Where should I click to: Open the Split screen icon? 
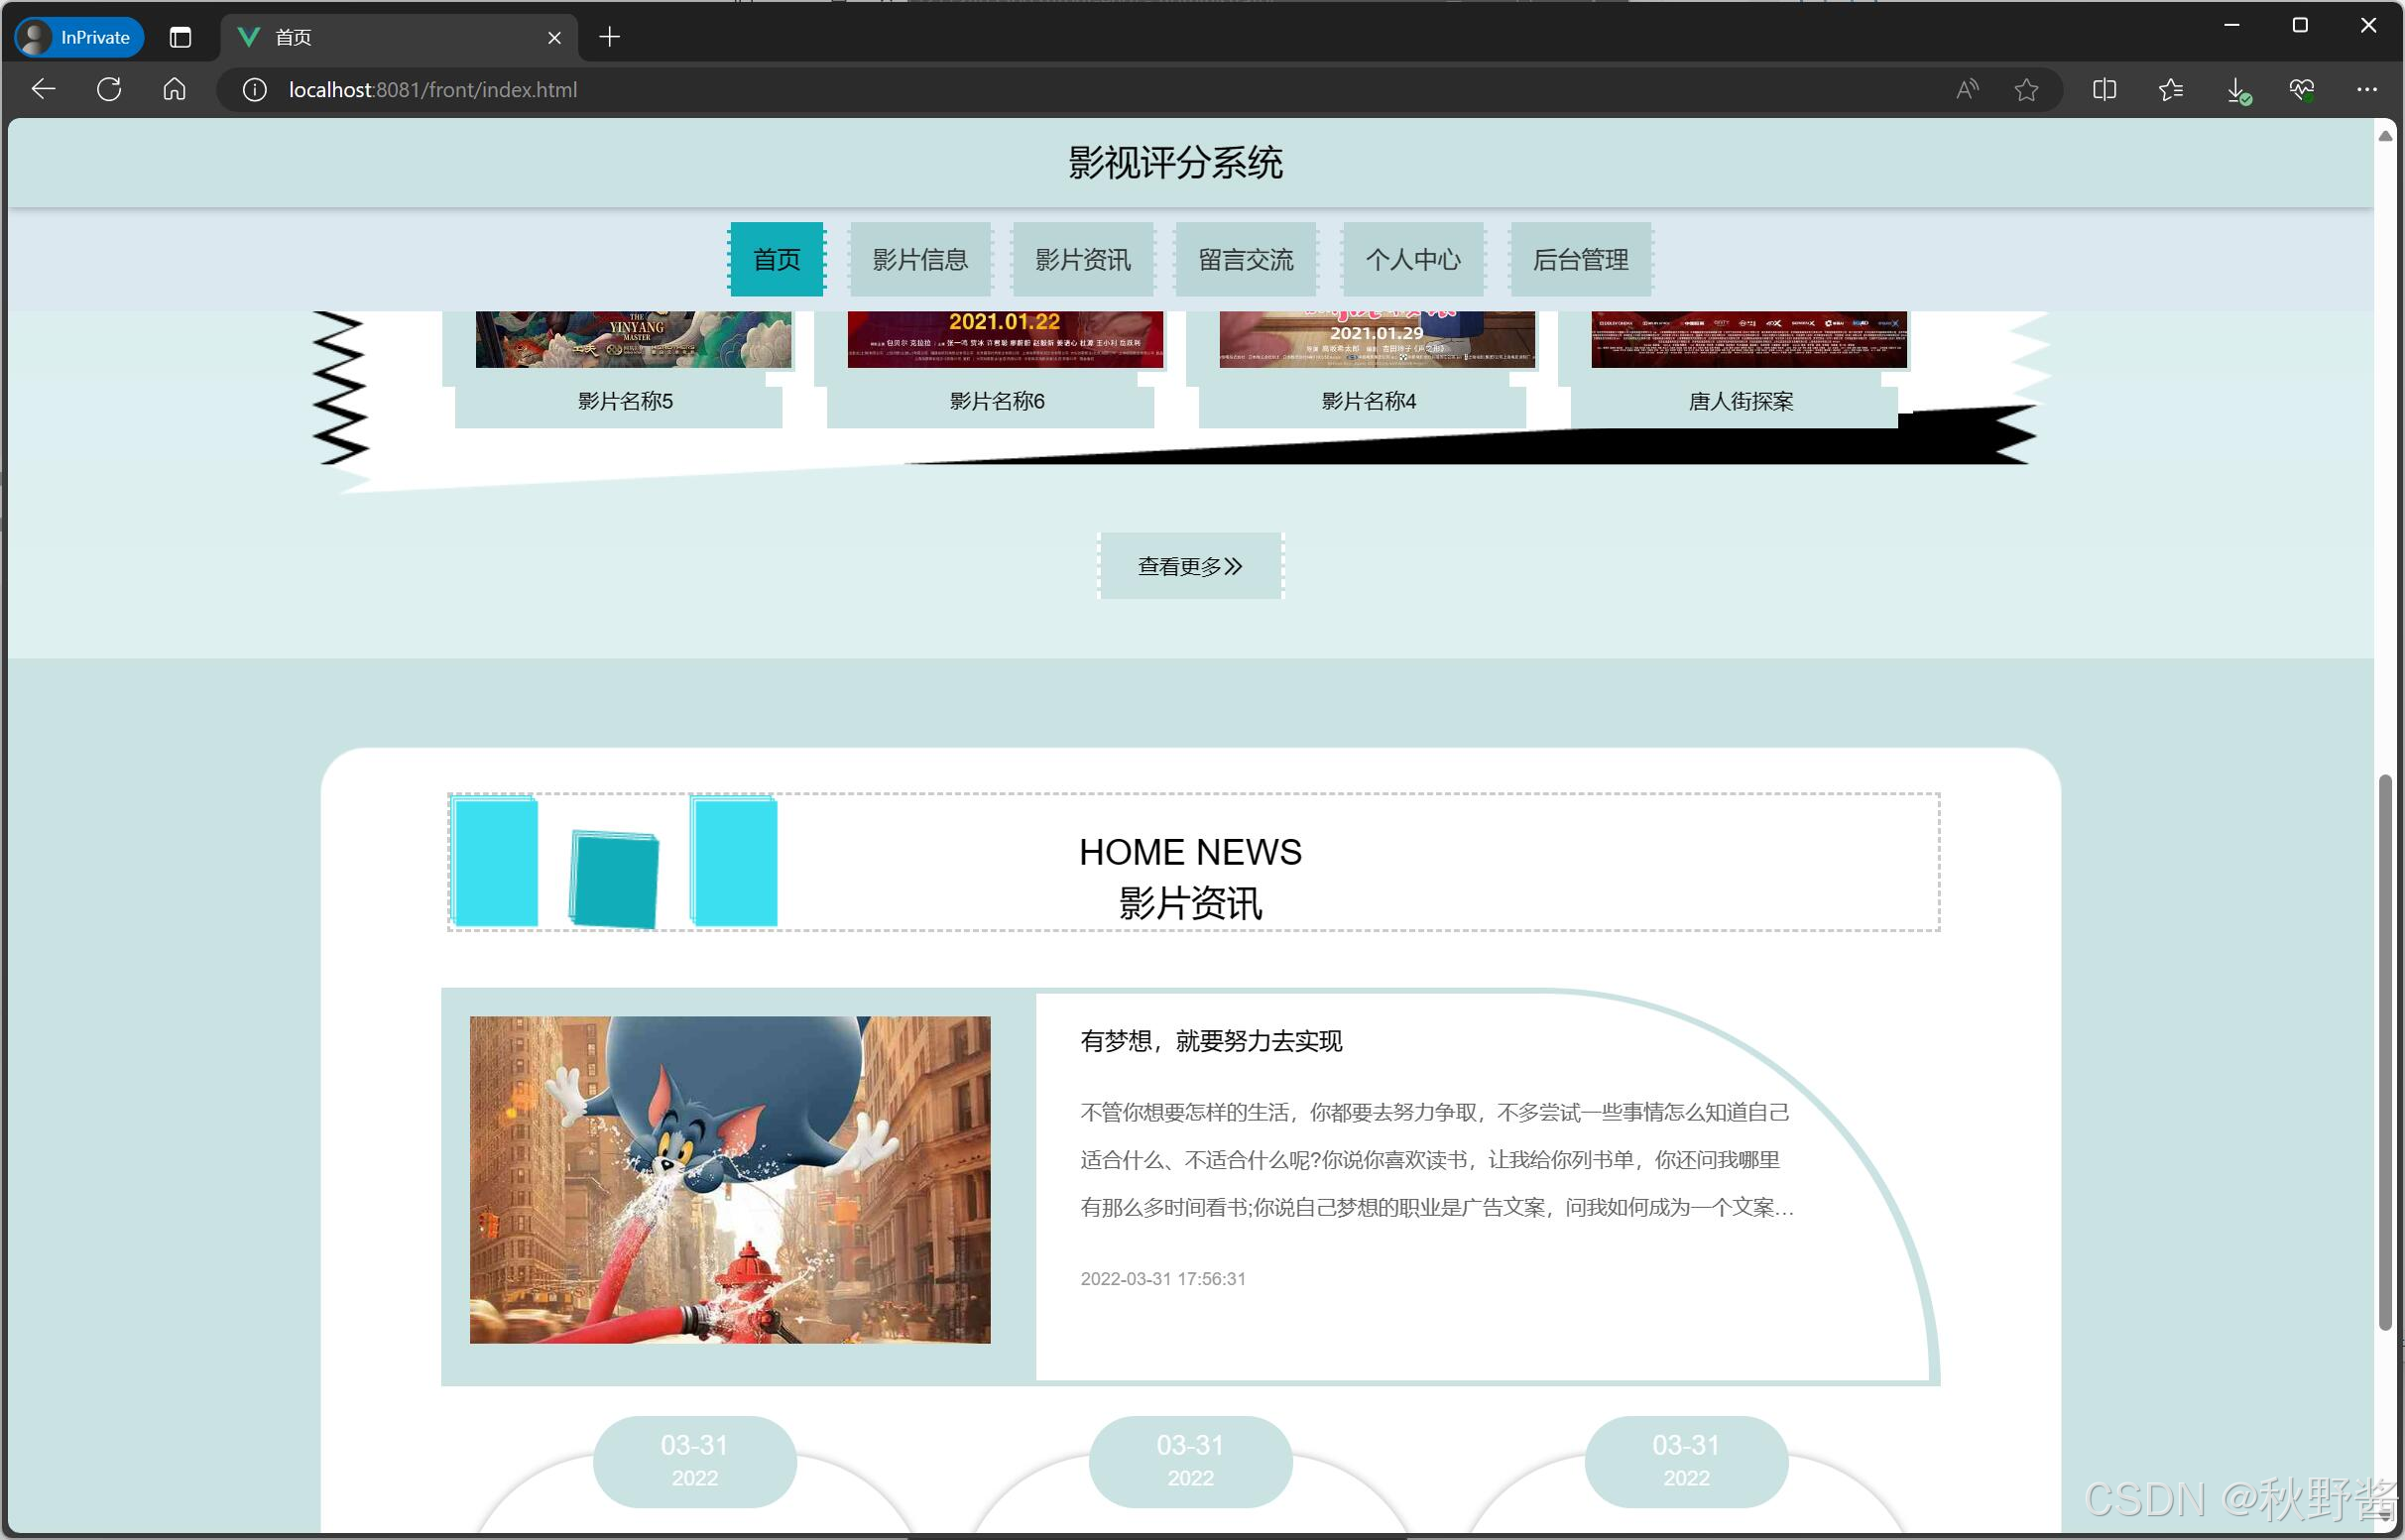pyautogui.click(x=2104, y=90)
